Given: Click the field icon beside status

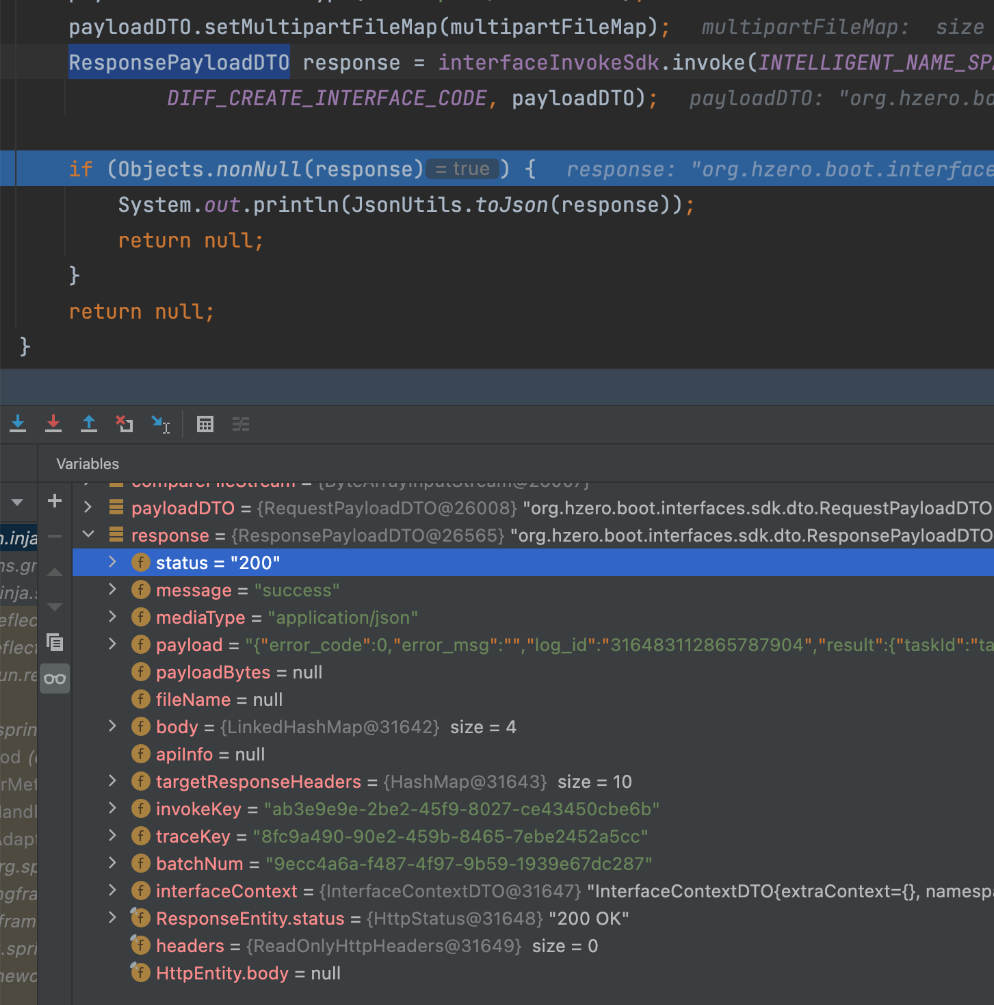Looking at the screenshot, I should click(x=140, y=563).
